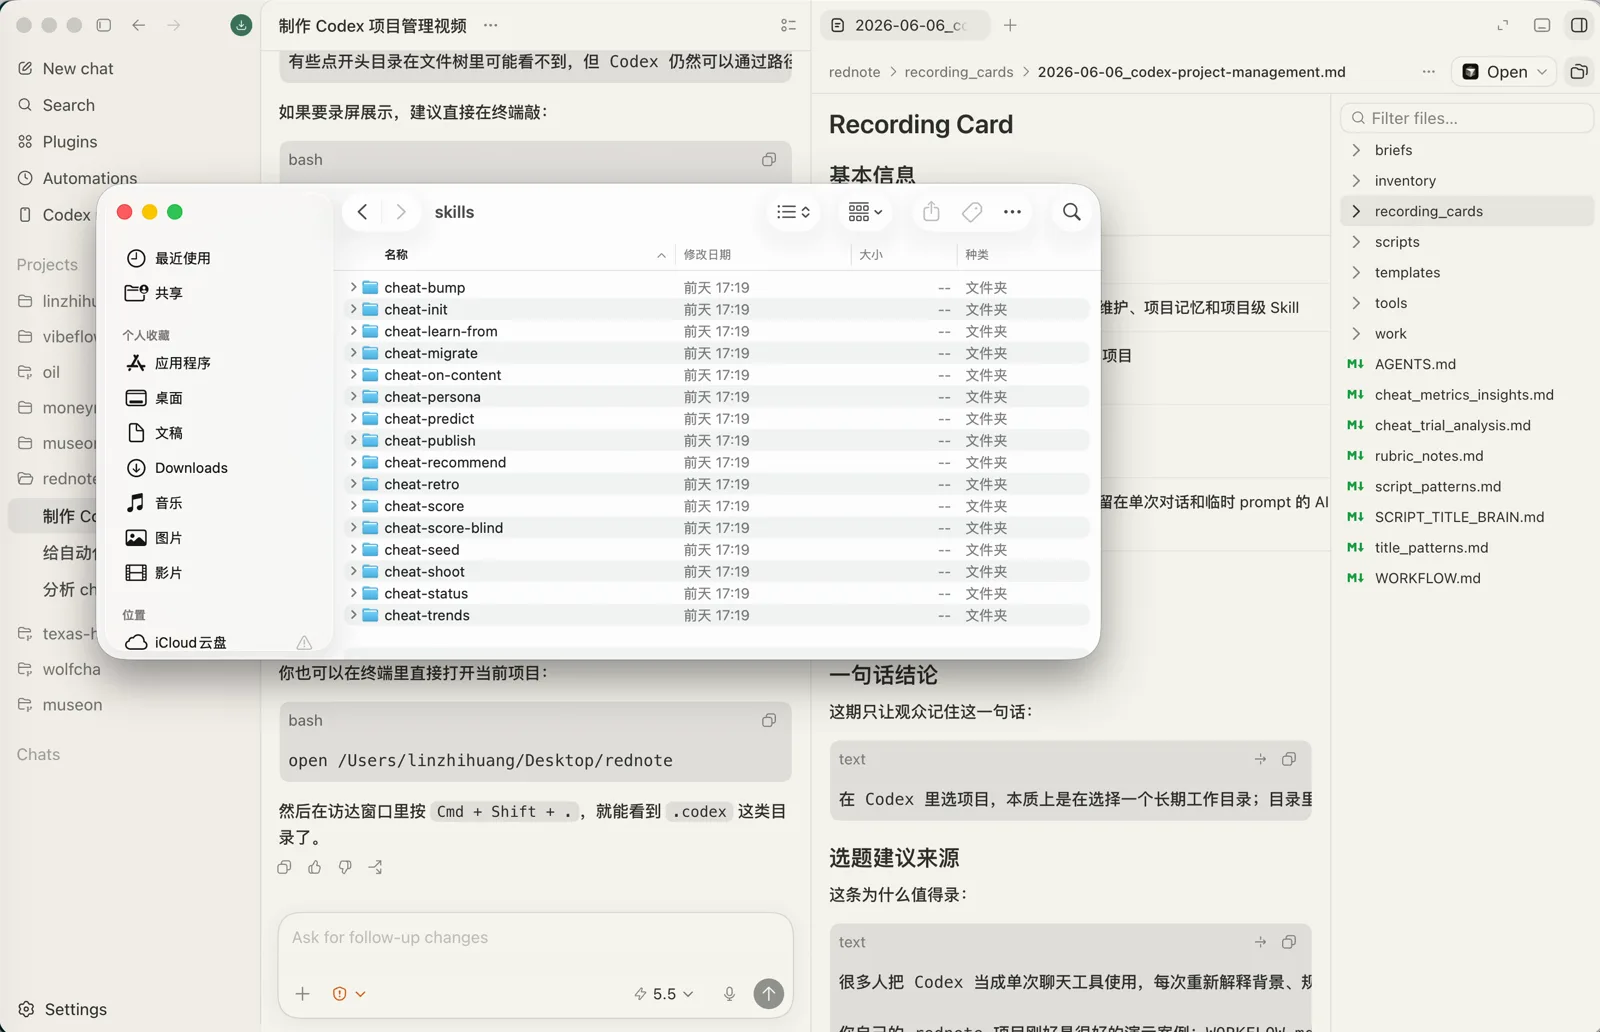1600x1032 pixels.
Task: Click the Filter files input field
Action: click(x=1466, y=118)
